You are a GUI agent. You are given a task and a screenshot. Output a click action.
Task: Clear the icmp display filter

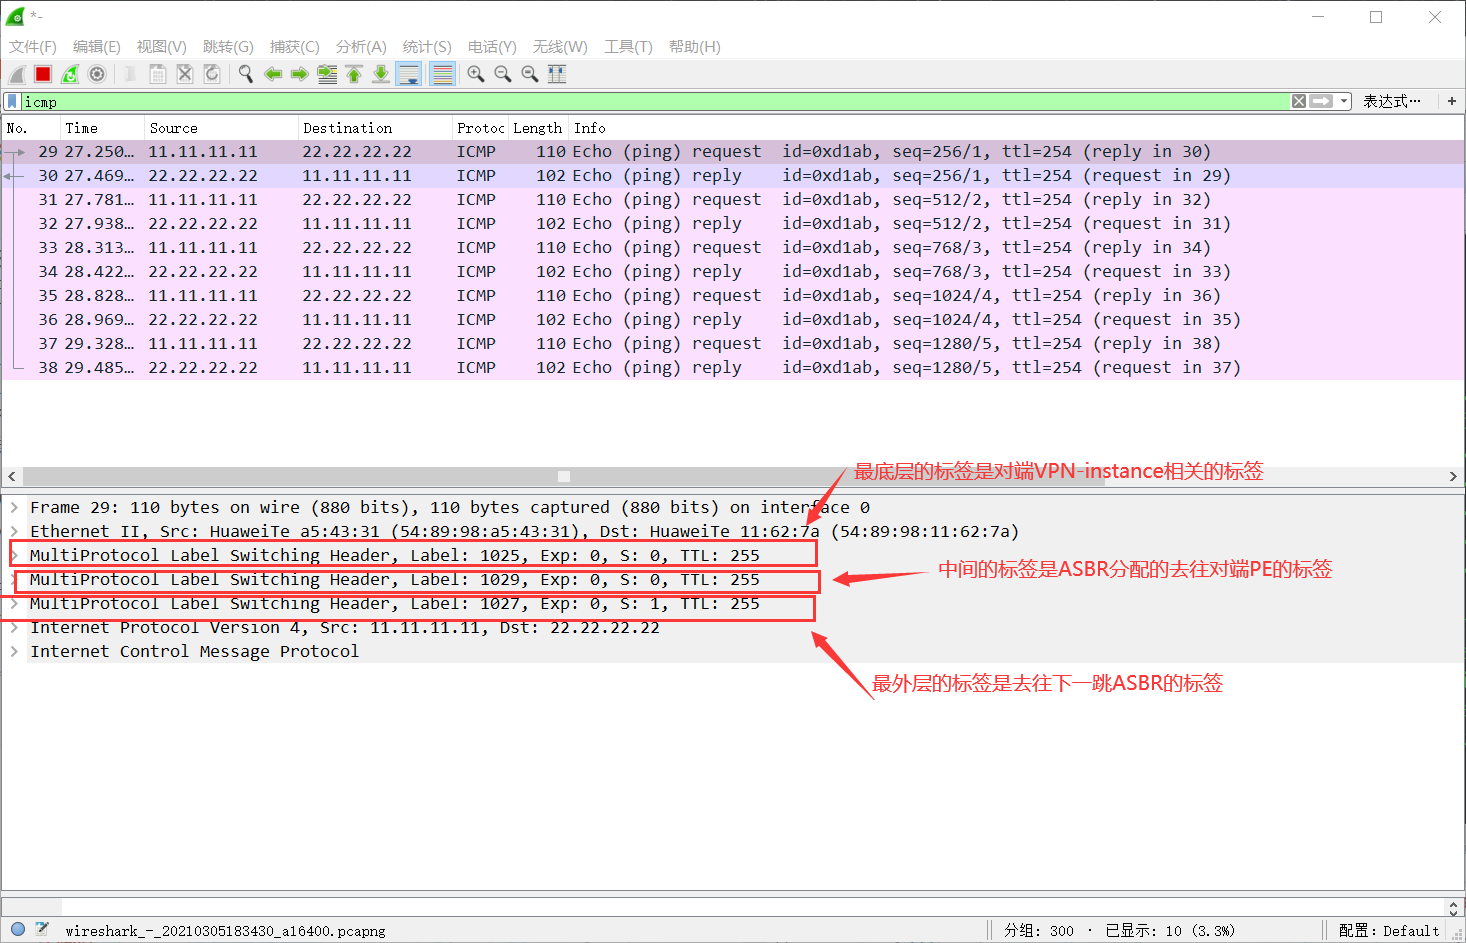click(1298, 101)
